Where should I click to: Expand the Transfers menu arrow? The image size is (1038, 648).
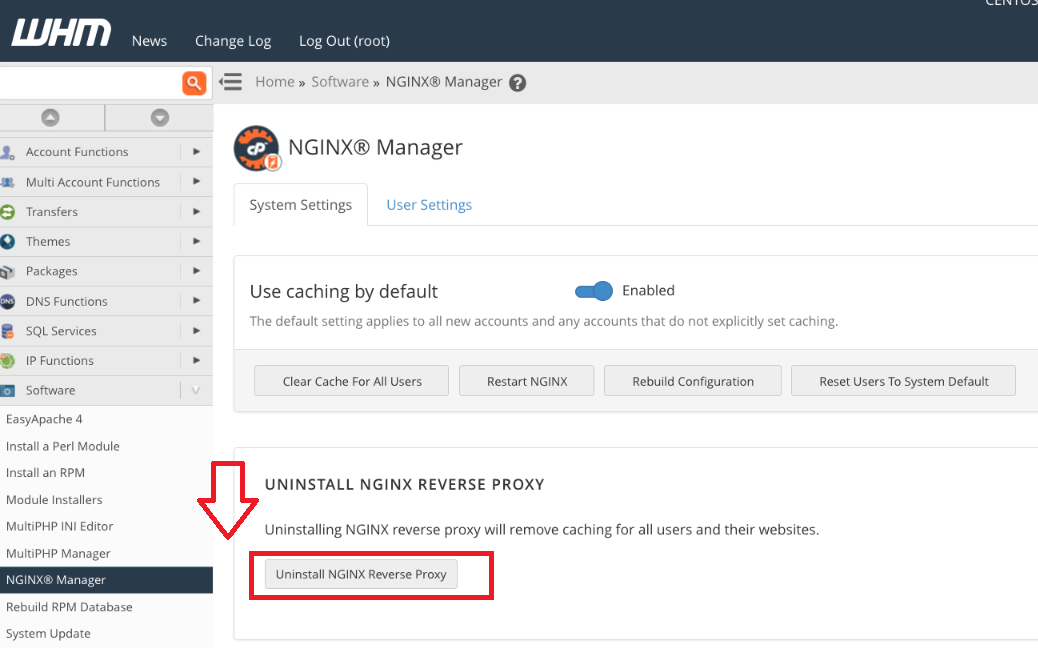pyautogui.click(x=196, y=212)
